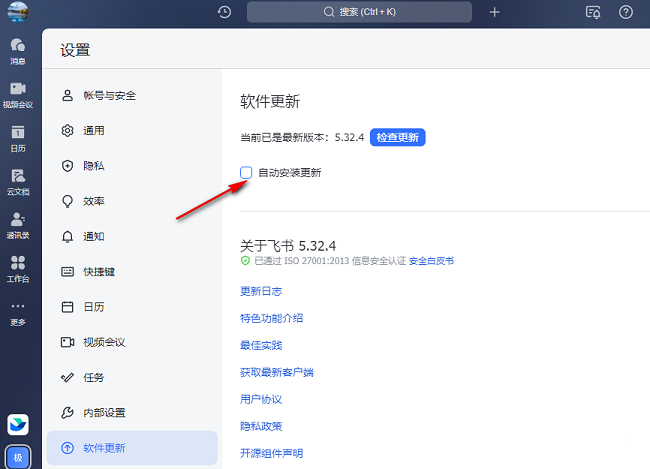This screenshot has width=650, height=469.
Task: Click the help question mark icon
Action: coord(626,12)
